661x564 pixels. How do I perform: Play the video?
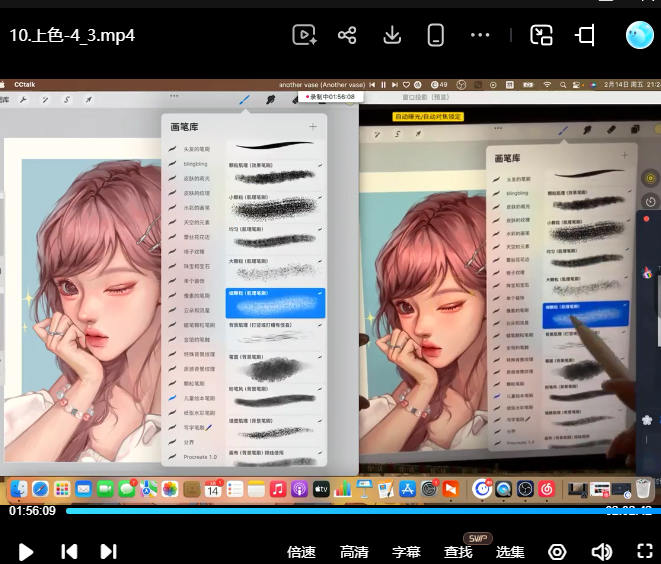pyautogui.click(x=26, y=551)
